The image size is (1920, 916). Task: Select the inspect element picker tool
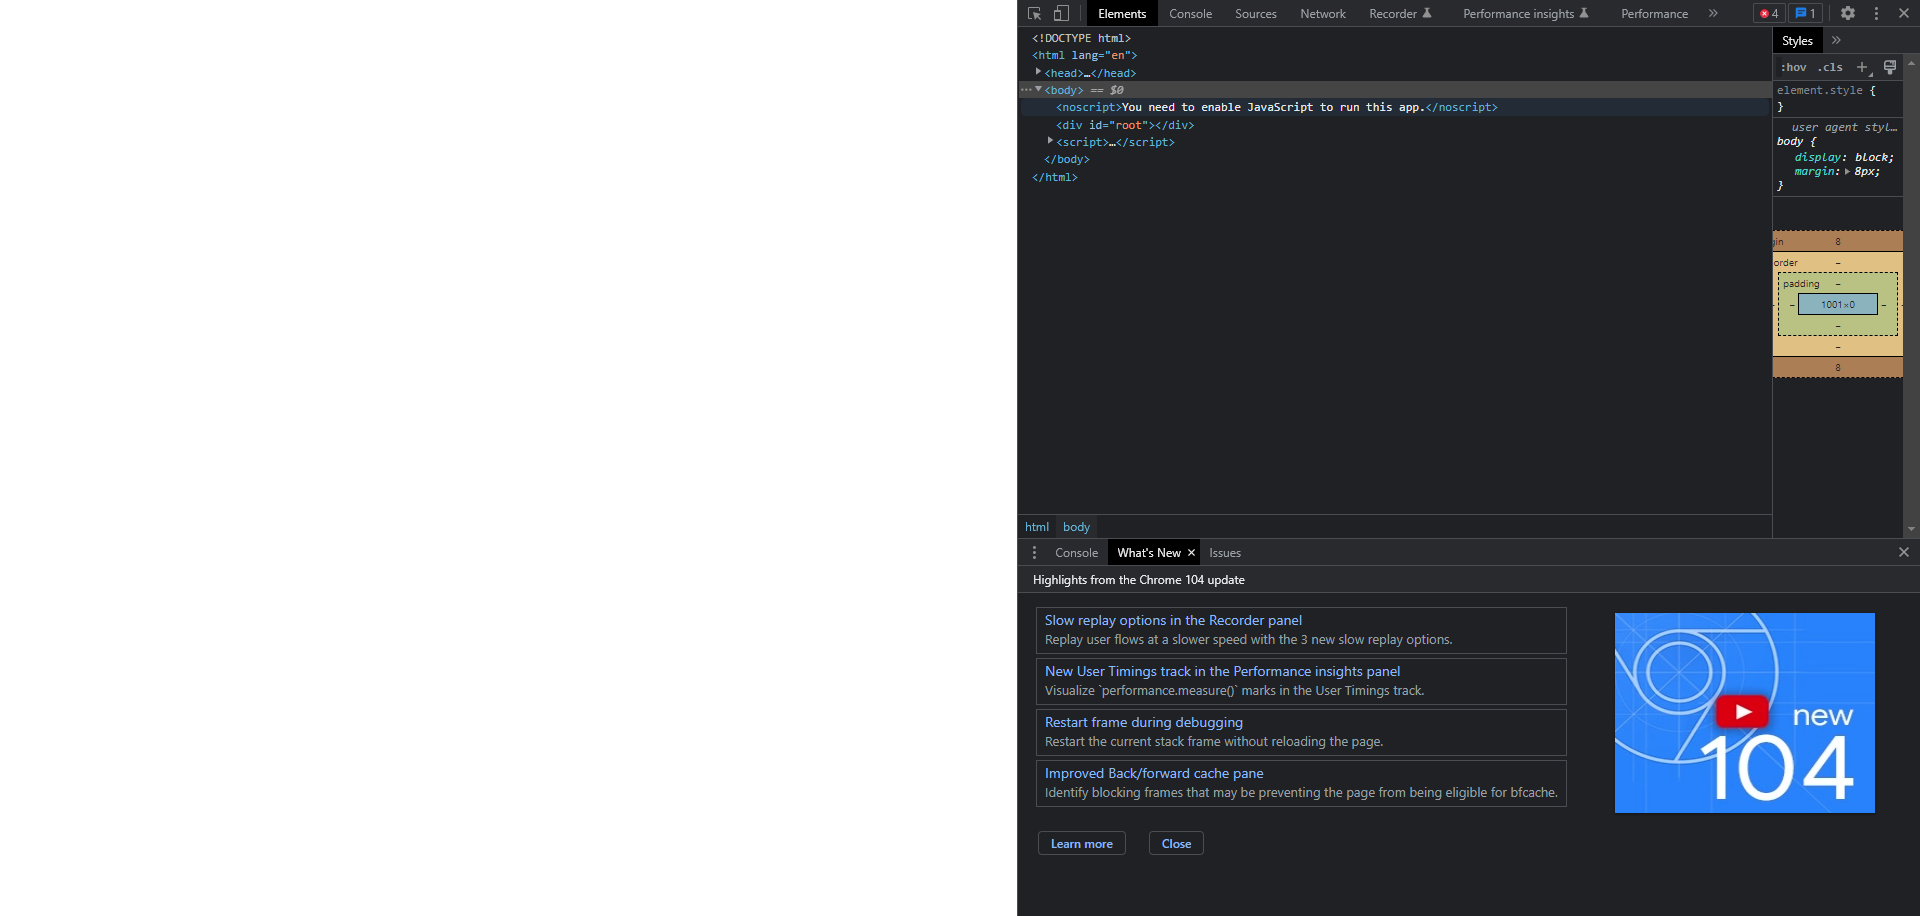click(1033, 13)
